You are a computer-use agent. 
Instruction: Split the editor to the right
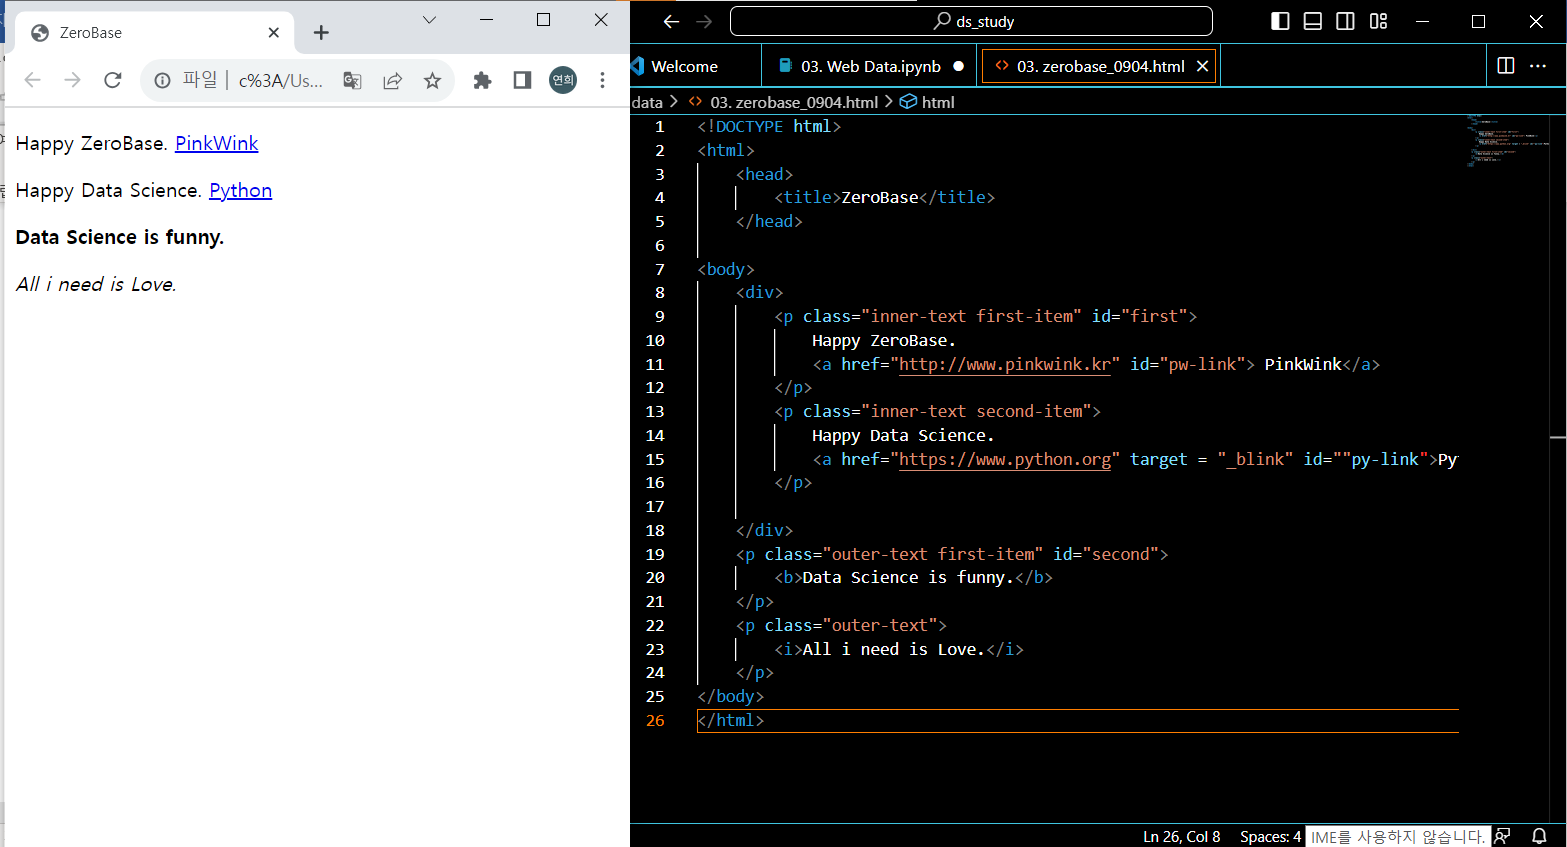point(1506,66)
